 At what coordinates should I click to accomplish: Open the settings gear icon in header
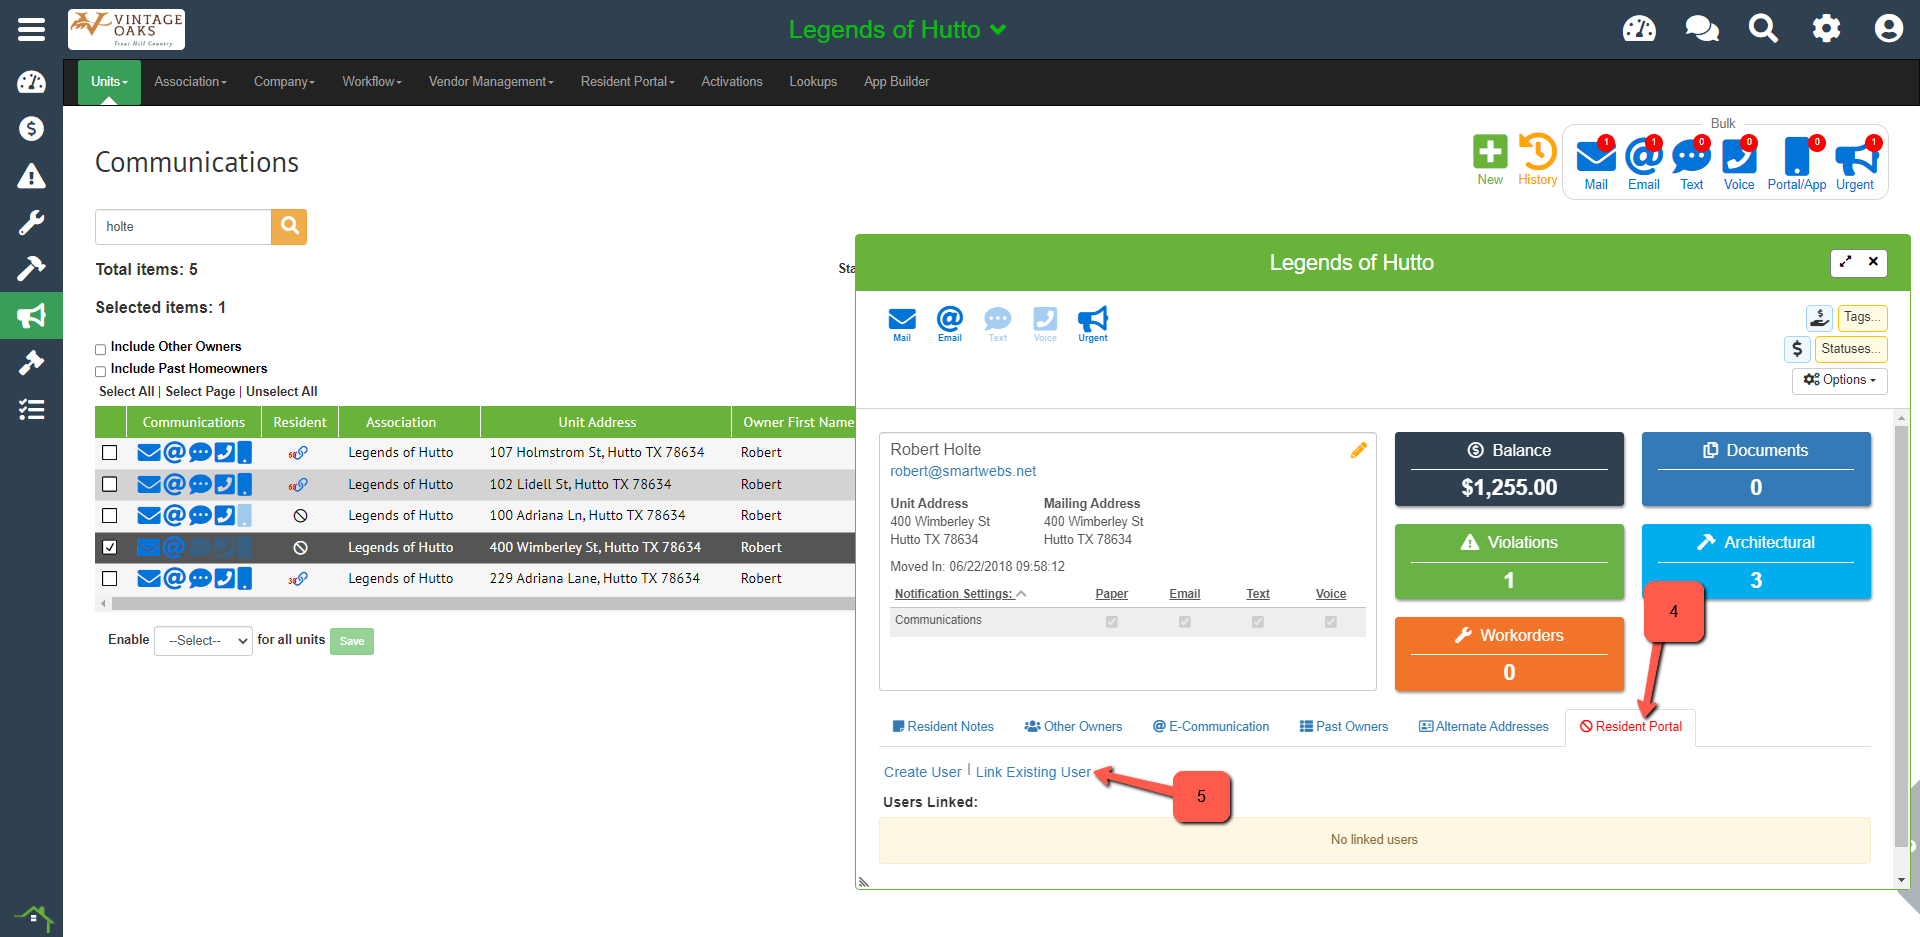pos(1826,29)
